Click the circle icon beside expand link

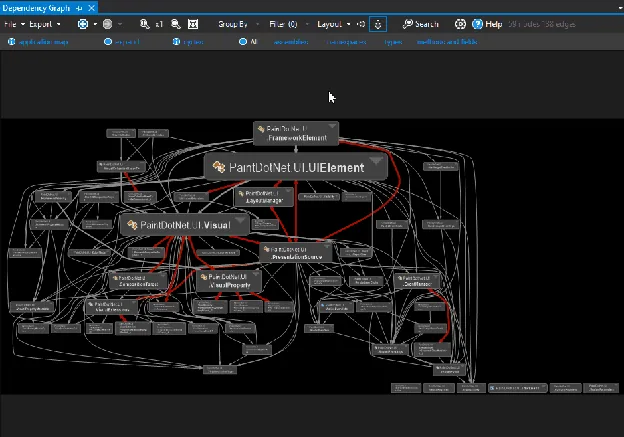point(108,41)
